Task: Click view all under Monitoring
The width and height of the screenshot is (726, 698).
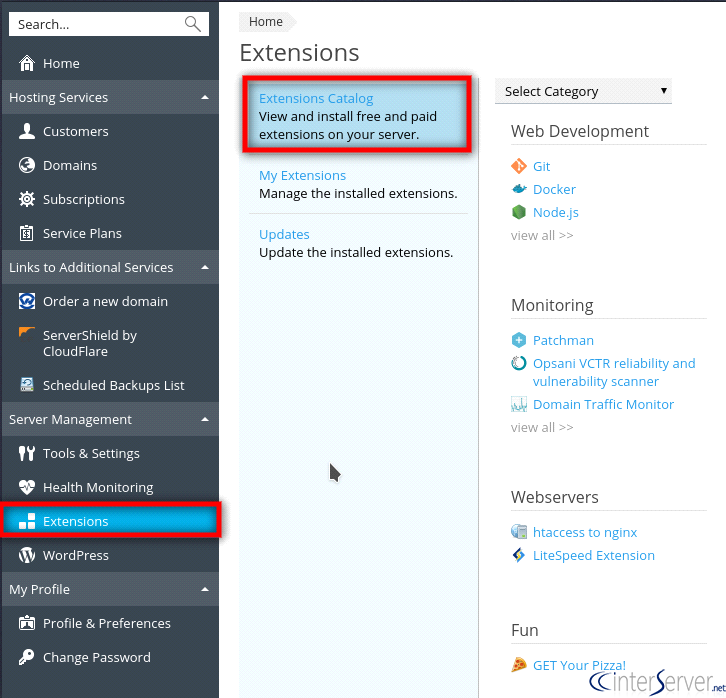Action: 542,427
